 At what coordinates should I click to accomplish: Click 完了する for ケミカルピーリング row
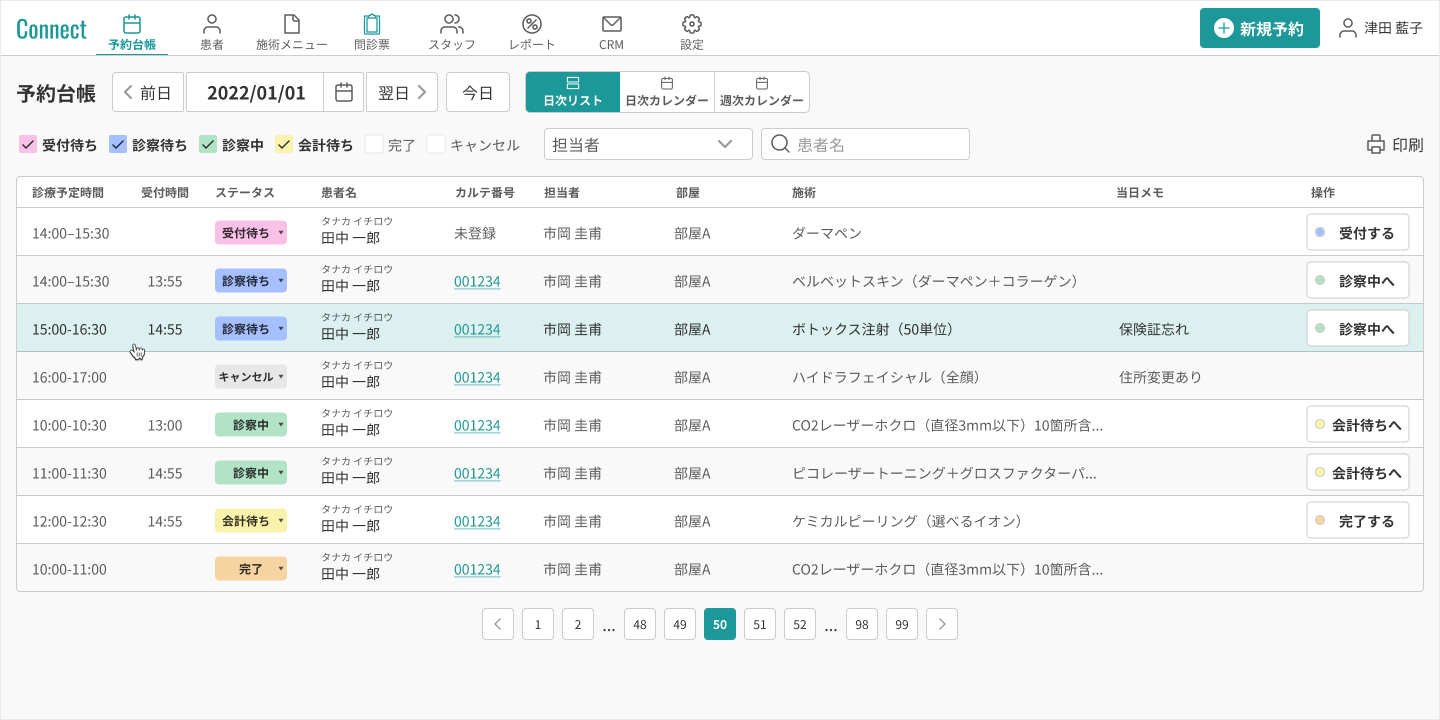[x=1358, y=520]
